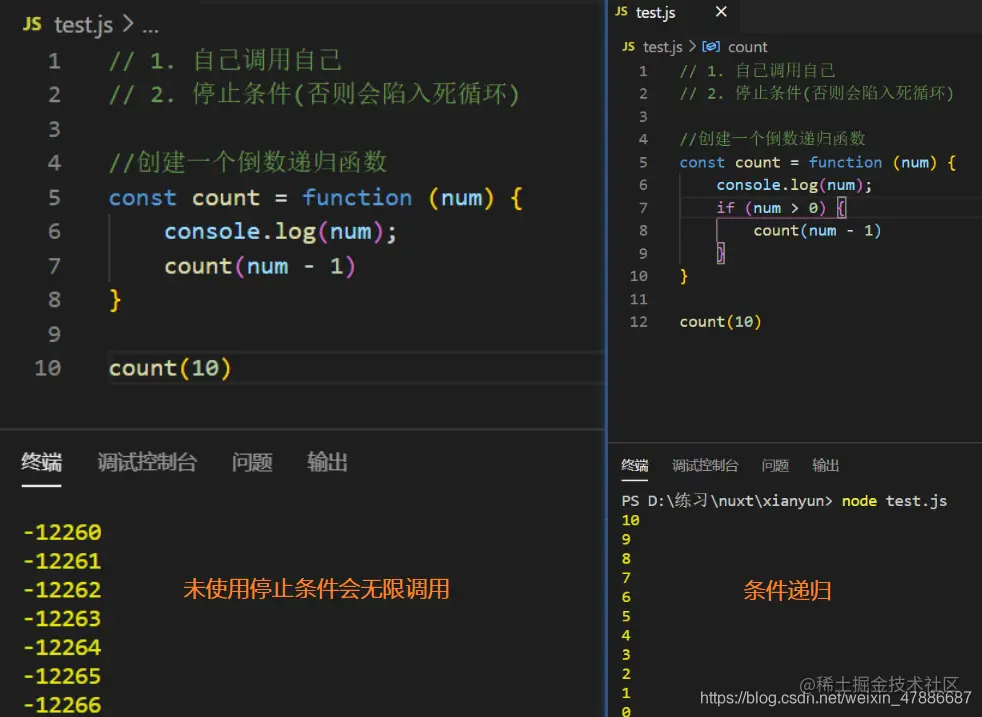Click line number 10 in left editor
The height and width of the screenshot is (717, 982).
[48, 368]
